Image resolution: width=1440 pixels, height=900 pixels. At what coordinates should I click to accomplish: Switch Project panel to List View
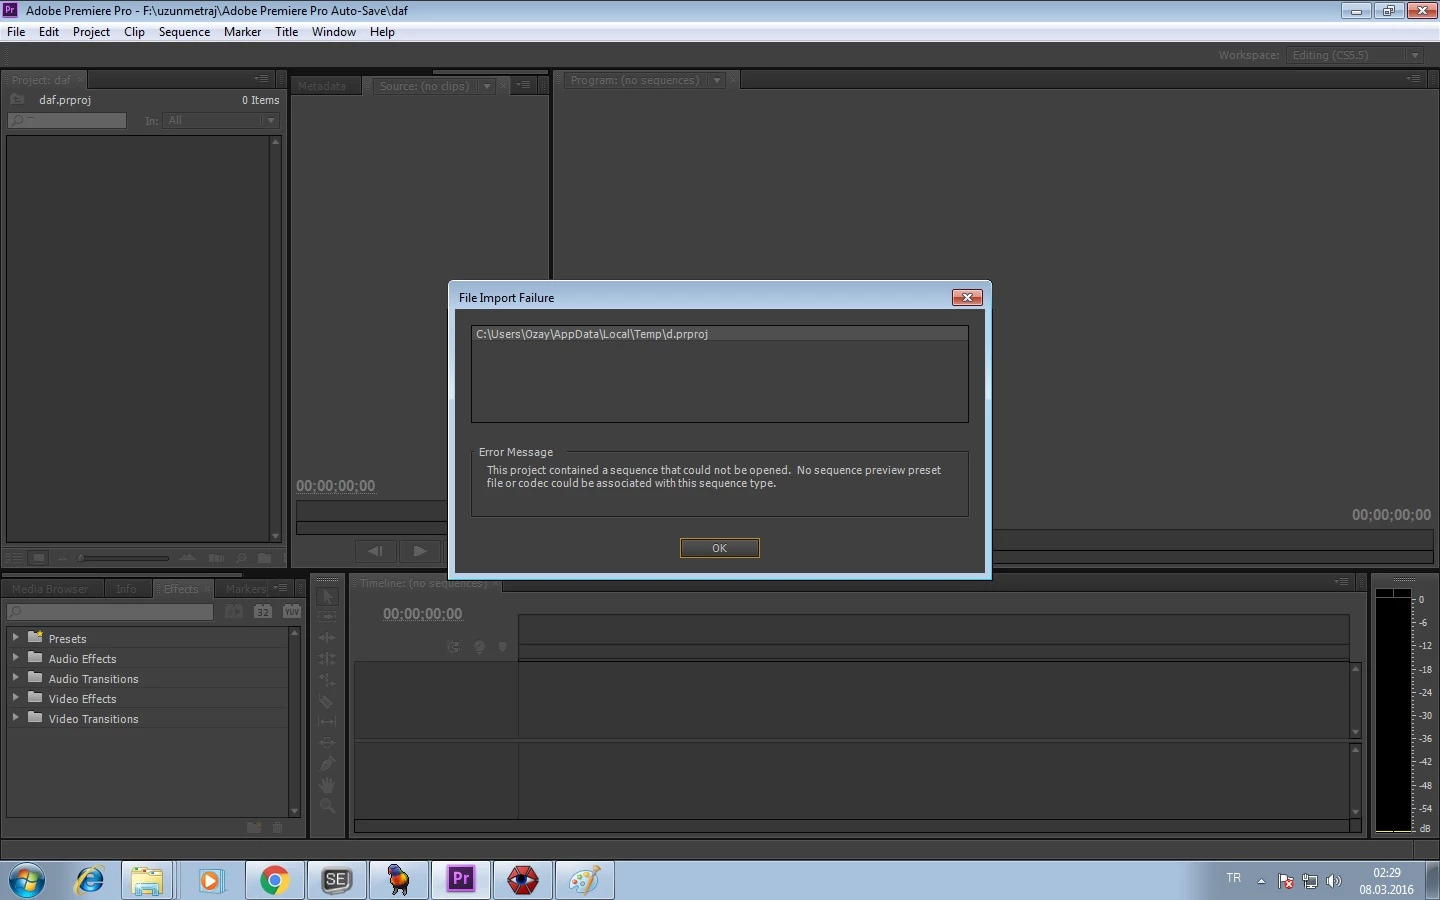(x=15, y=558)
